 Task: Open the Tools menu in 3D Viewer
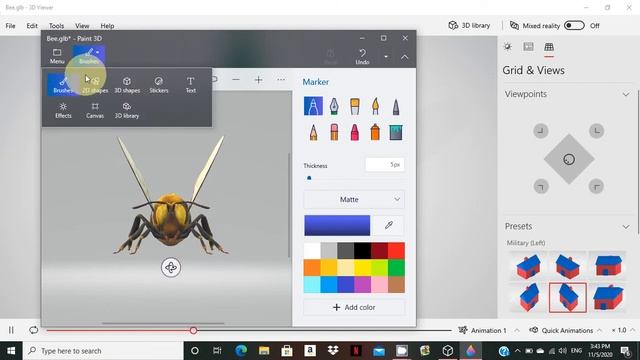click(56, 26)
